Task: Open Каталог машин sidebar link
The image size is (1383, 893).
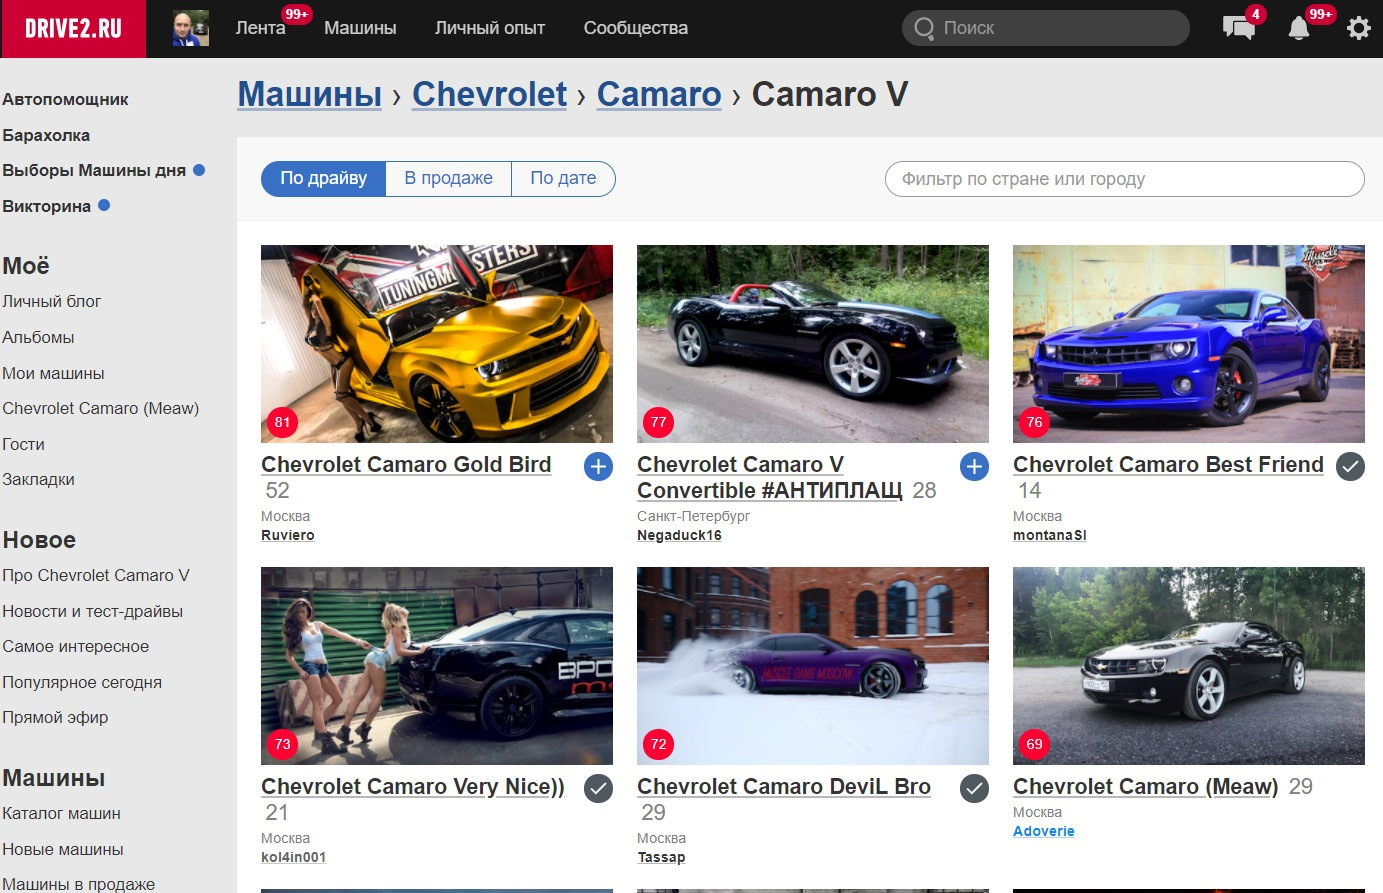Action: pos(61,813)
